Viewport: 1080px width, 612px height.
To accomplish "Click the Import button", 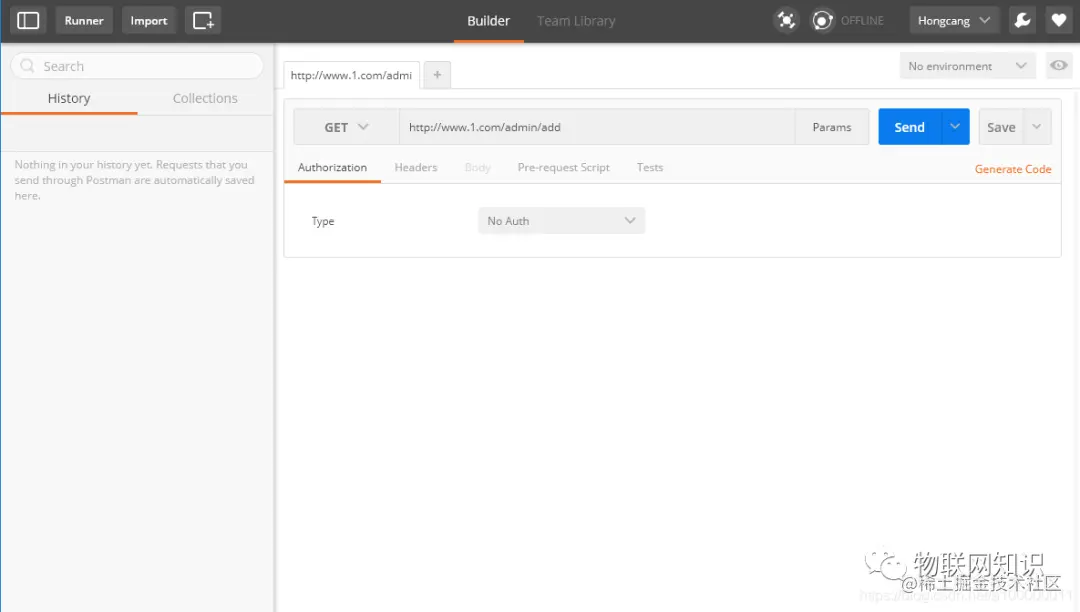I will click(x=149, y=21).
